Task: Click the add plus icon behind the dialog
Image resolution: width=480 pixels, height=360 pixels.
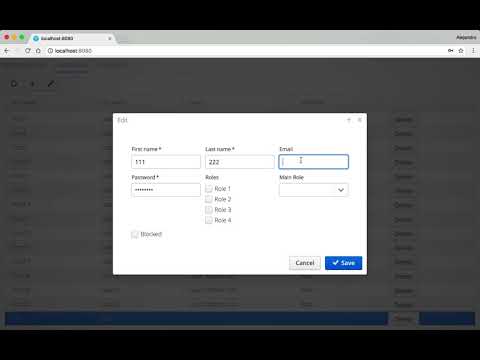Action: [32, 84]
